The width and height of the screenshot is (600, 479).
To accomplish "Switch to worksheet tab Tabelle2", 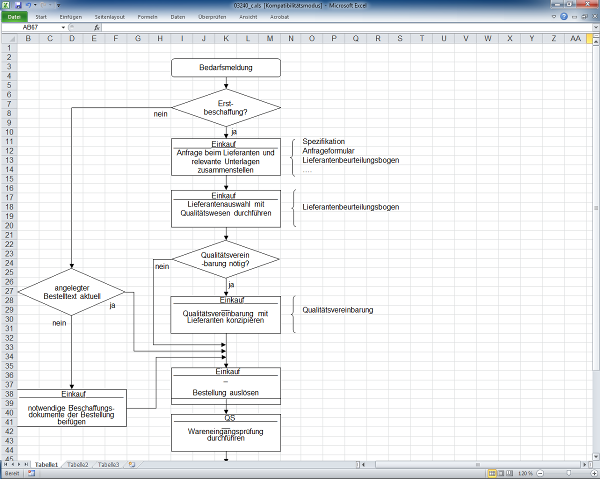I will point(78,465).
